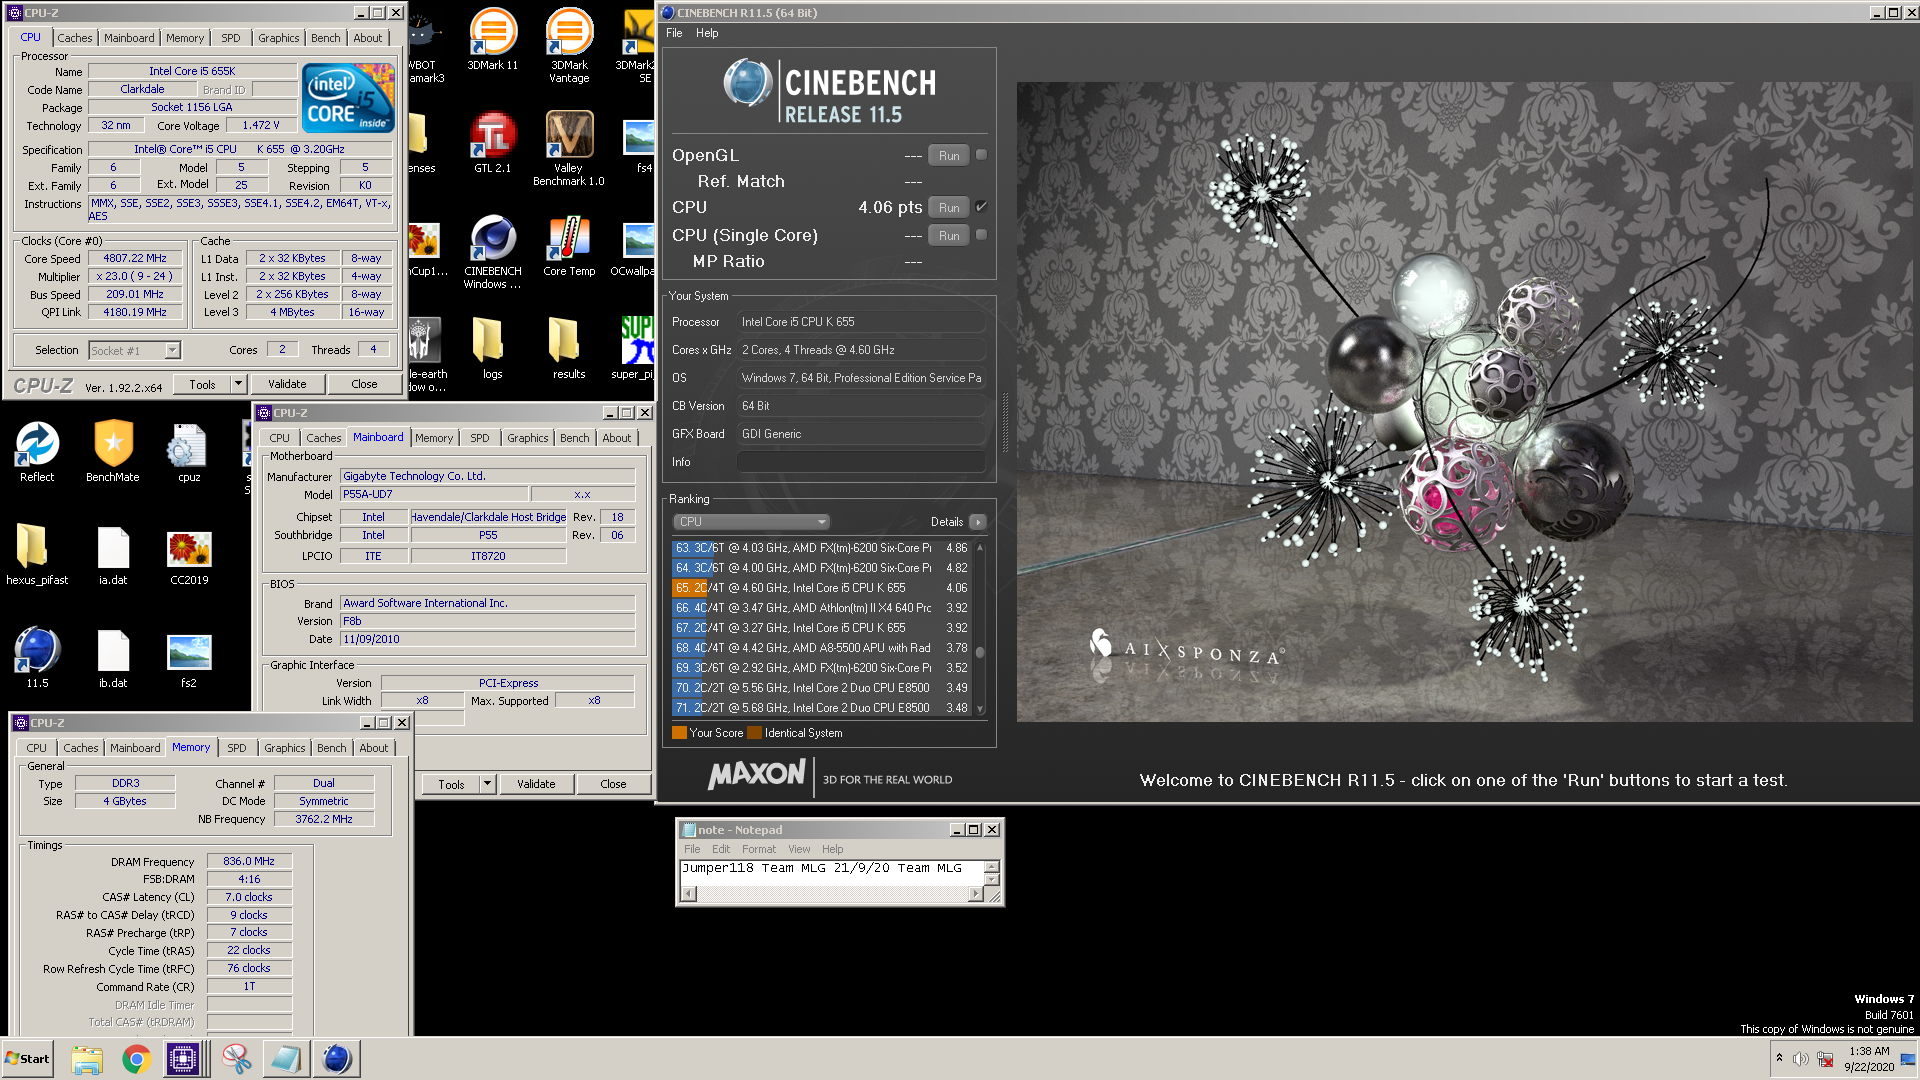Open the 3DMark 11 desktop shortcut
Viewport: 1920px width, 1080px height.
click(493, 40)
